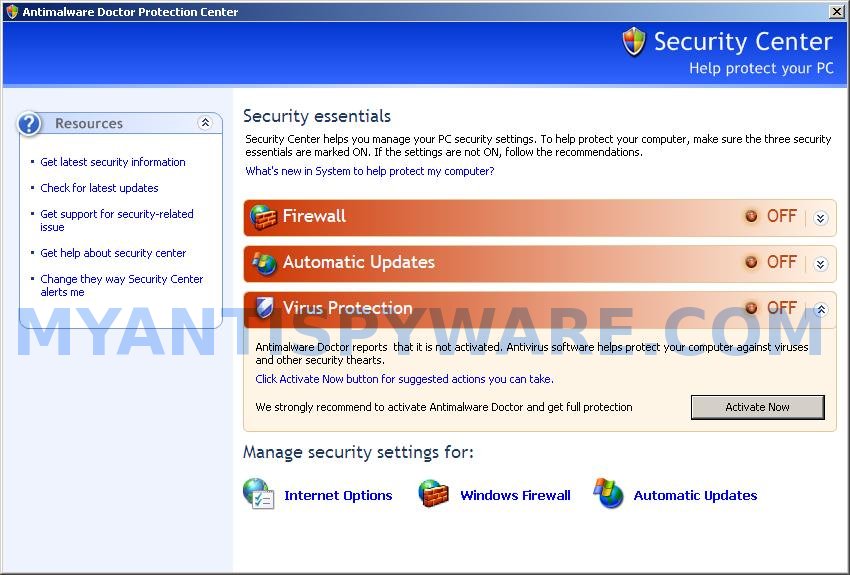Image resolution: width=850 pixels, height=575 pixels.
Task: Click the Virus Protection header label
Action: (x=347, y=308)
